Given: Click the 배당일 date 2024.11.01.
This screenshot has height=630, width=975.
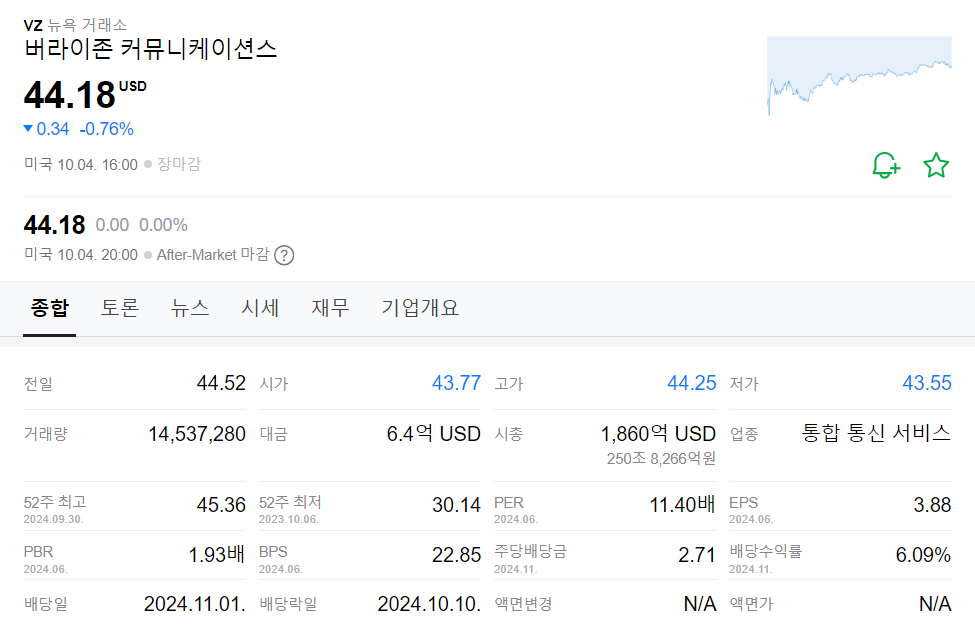Looking at the screenshot, I should (195, 604).
